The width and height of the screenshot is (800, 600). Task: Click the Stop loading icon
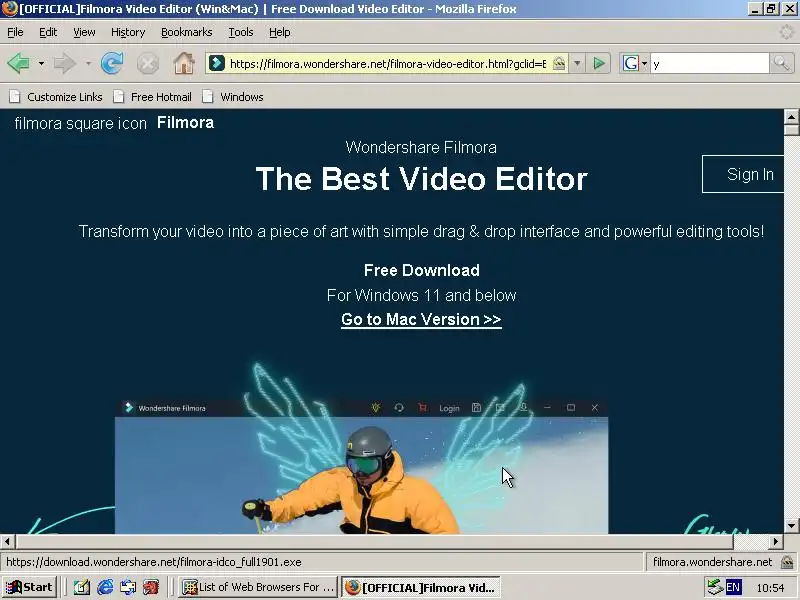pyautogui.click(x=147, y=64)
